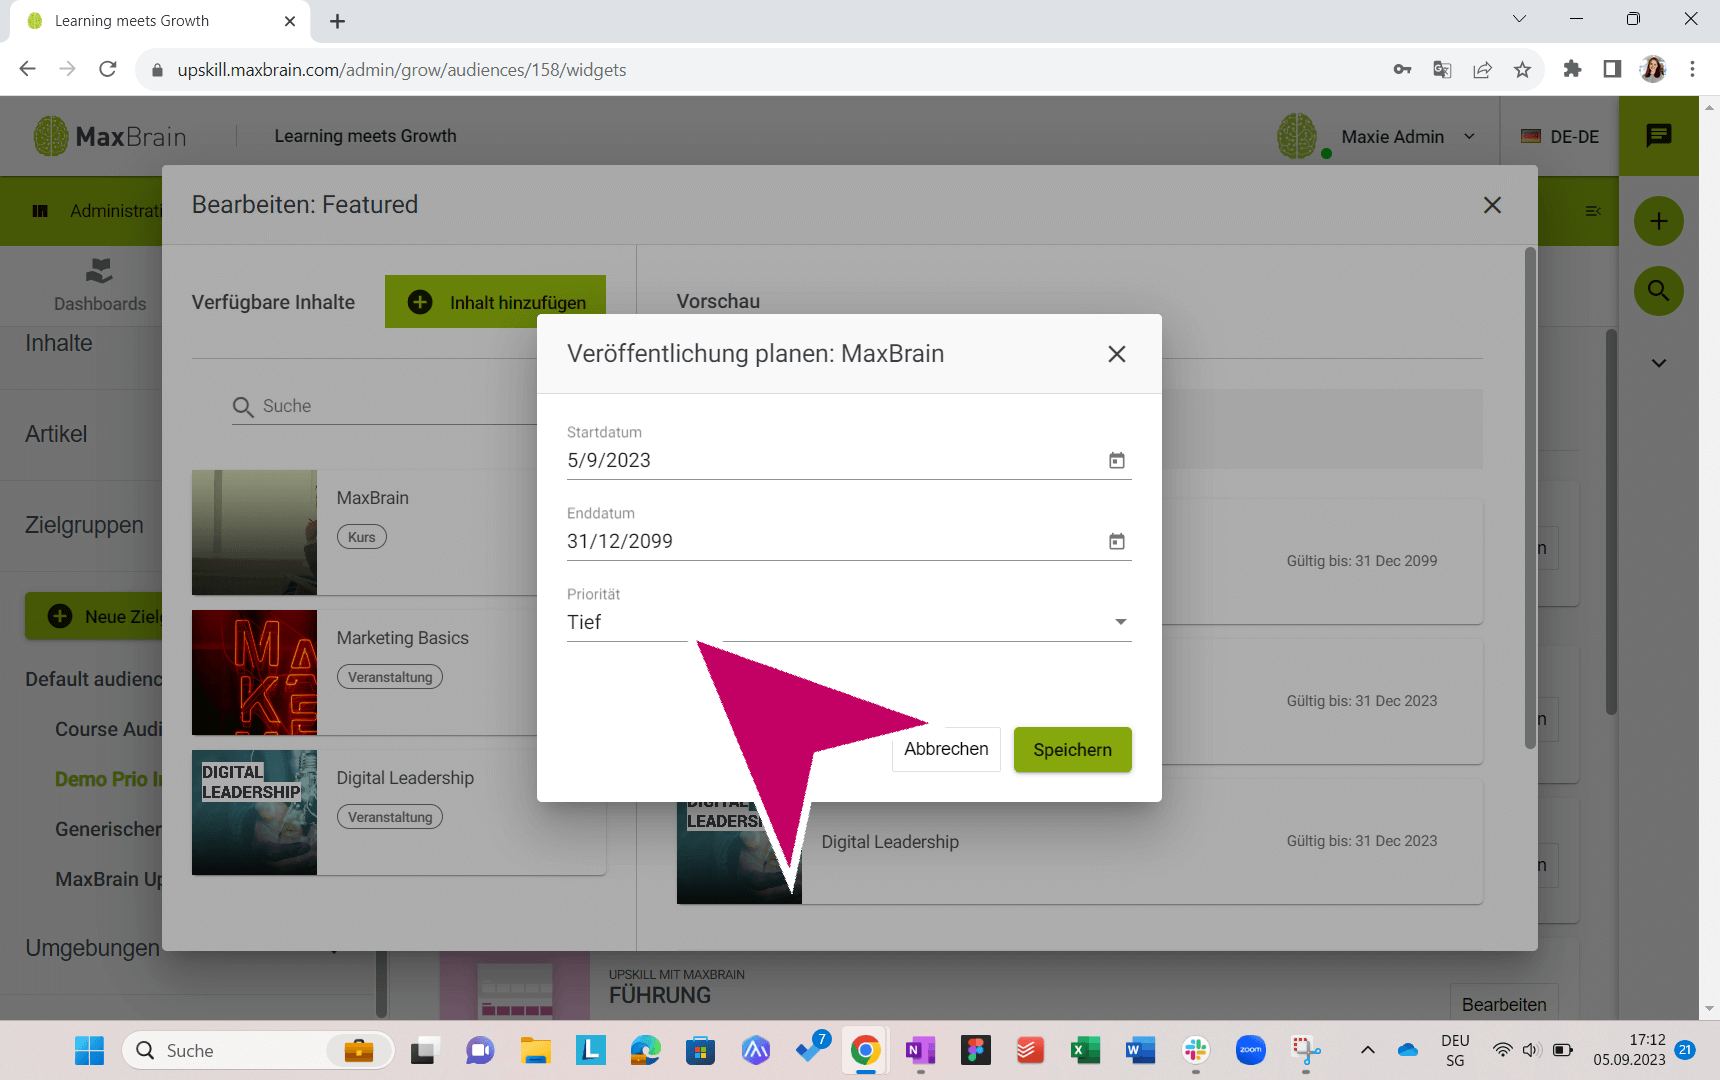Click the MaxBrain logo

tap(110, 136)
